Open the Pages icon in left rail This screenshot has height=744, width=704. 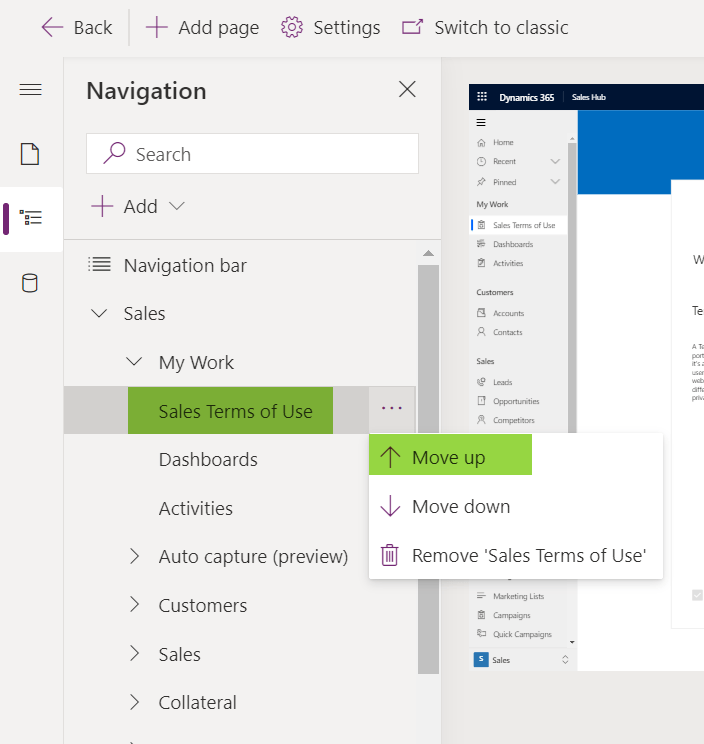point(30,154)
